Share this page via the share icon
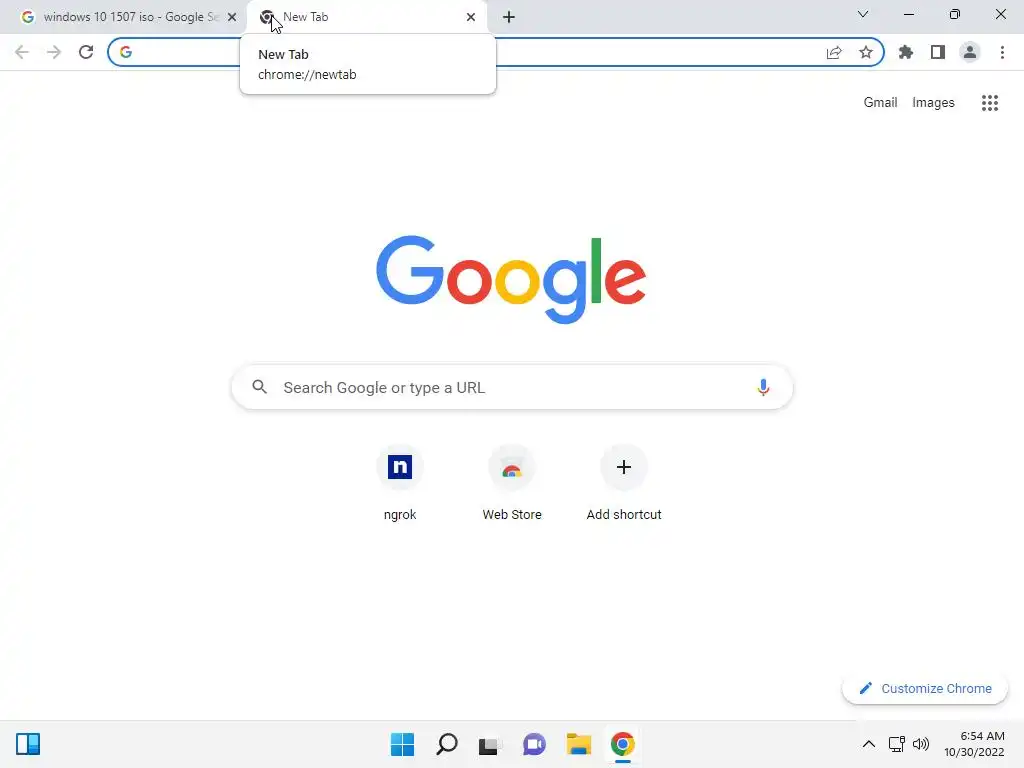Image resolution: width=1024 pixels, height=768 pixels. pos(834,52)
